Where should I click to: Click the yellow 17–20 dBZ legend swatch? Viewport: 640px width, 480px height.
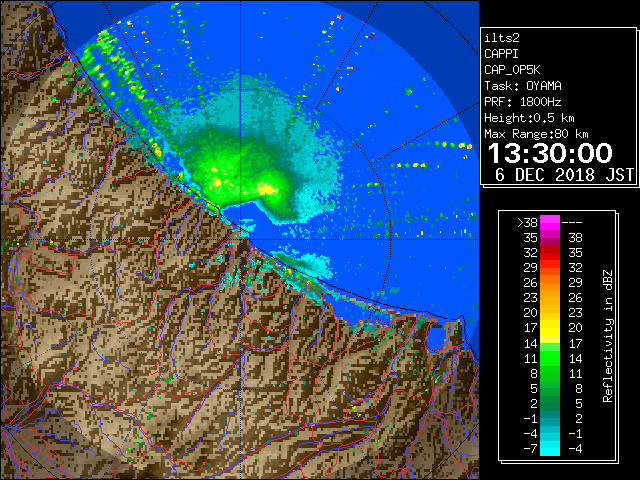(x=550, y=328)
